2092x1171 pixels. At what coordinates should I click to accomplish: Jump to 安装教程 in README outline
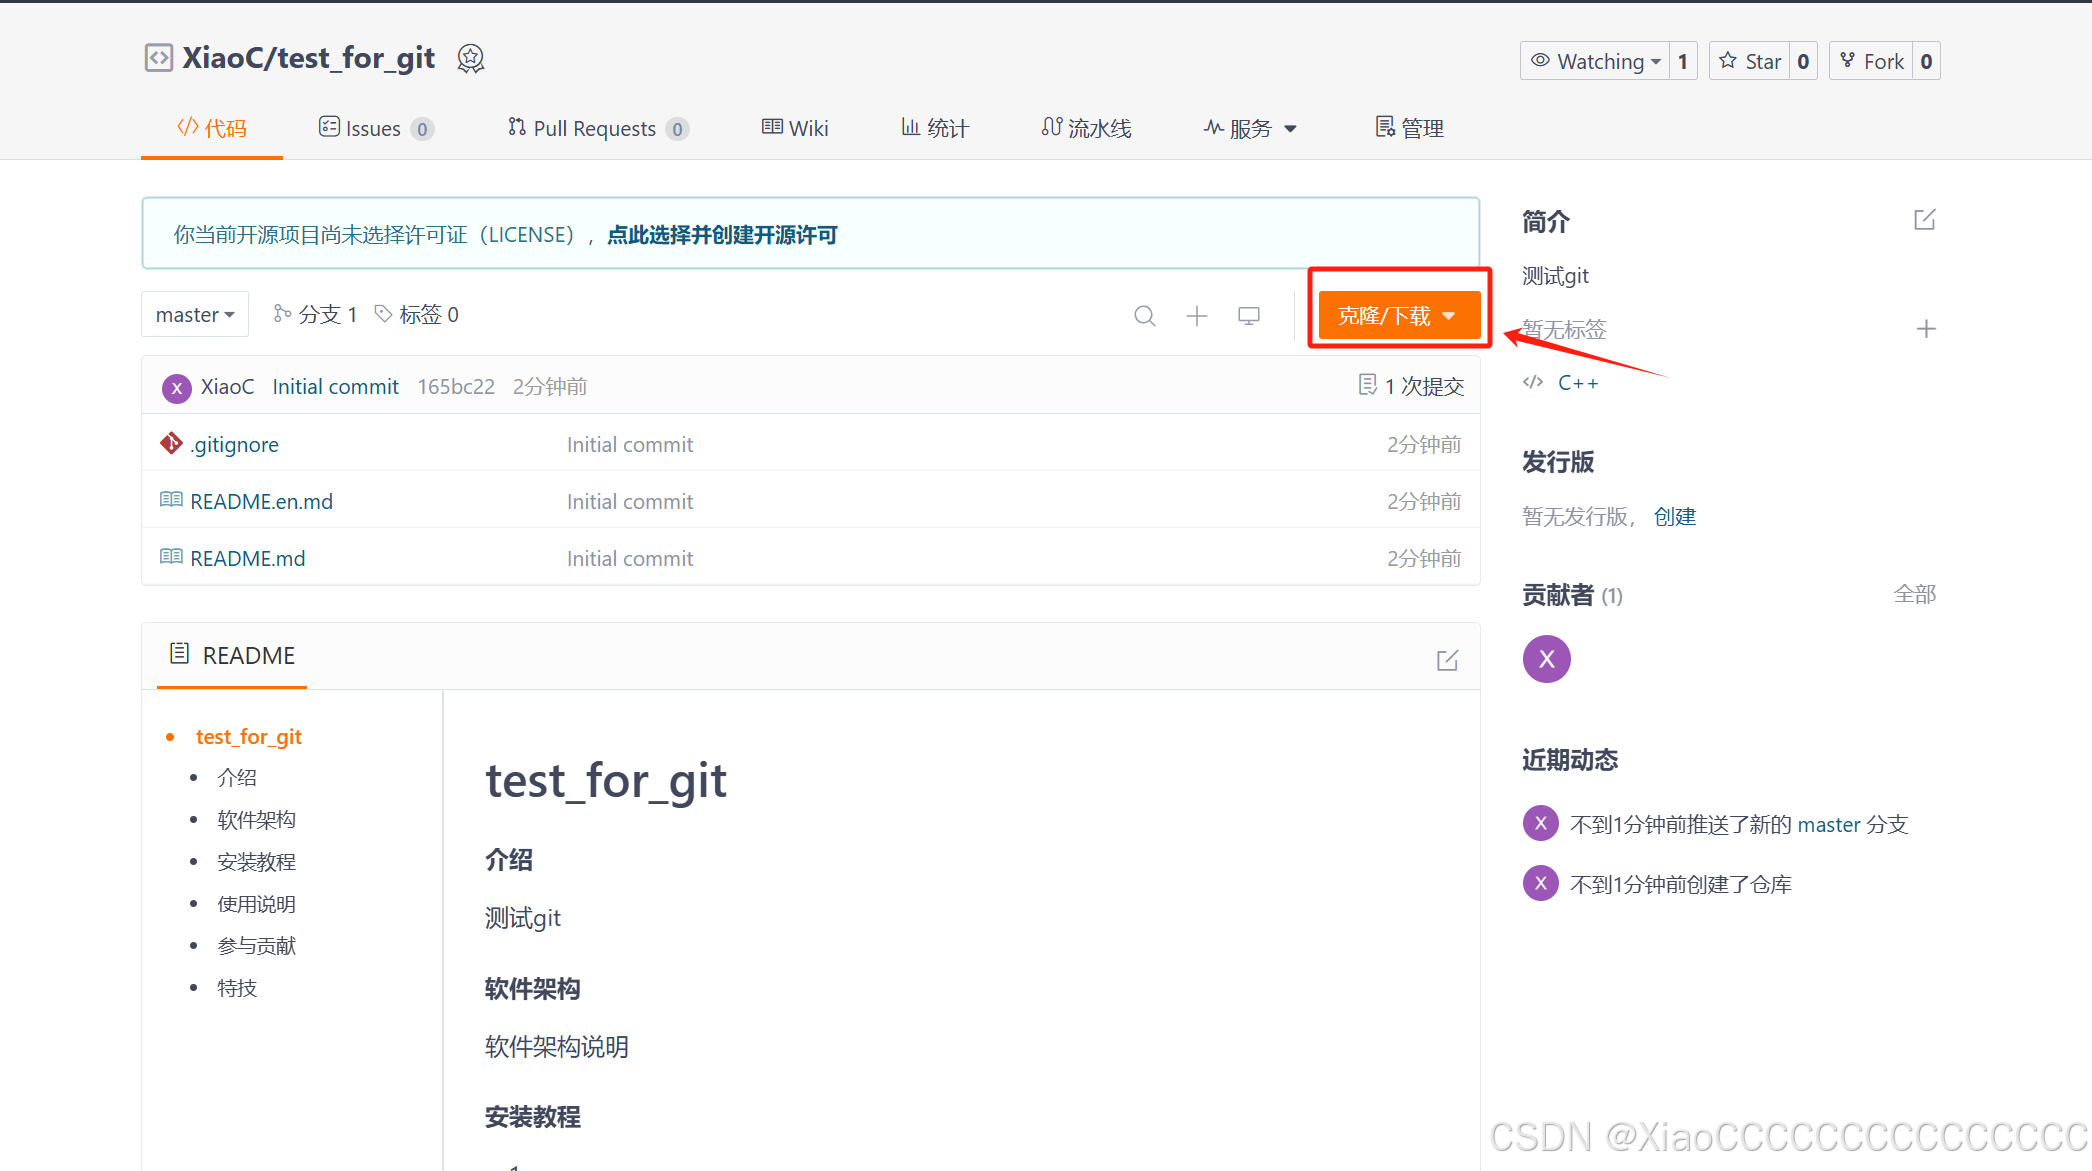(x=257, y=862)
